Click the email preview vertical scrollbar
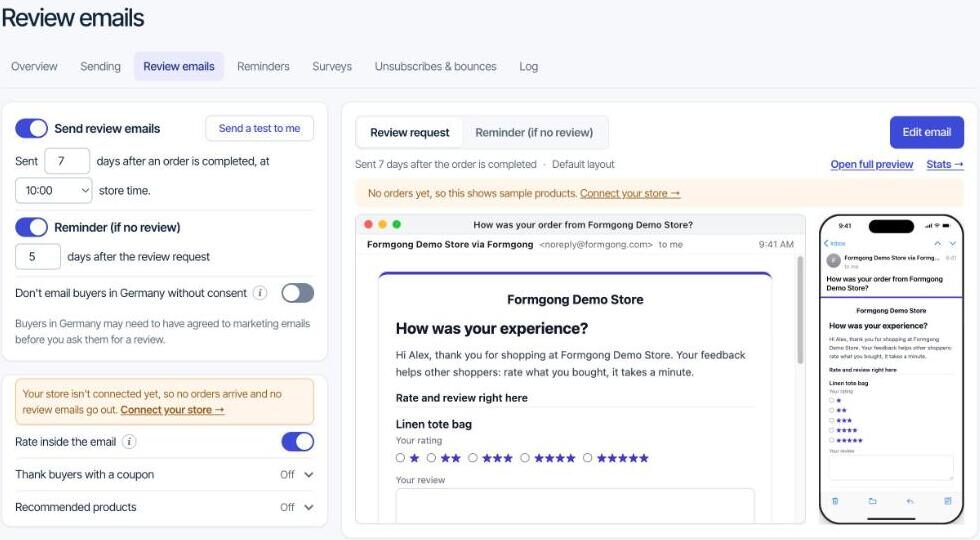Image resolution: width=980 pixels, height=540 pixels. point(799,310)
